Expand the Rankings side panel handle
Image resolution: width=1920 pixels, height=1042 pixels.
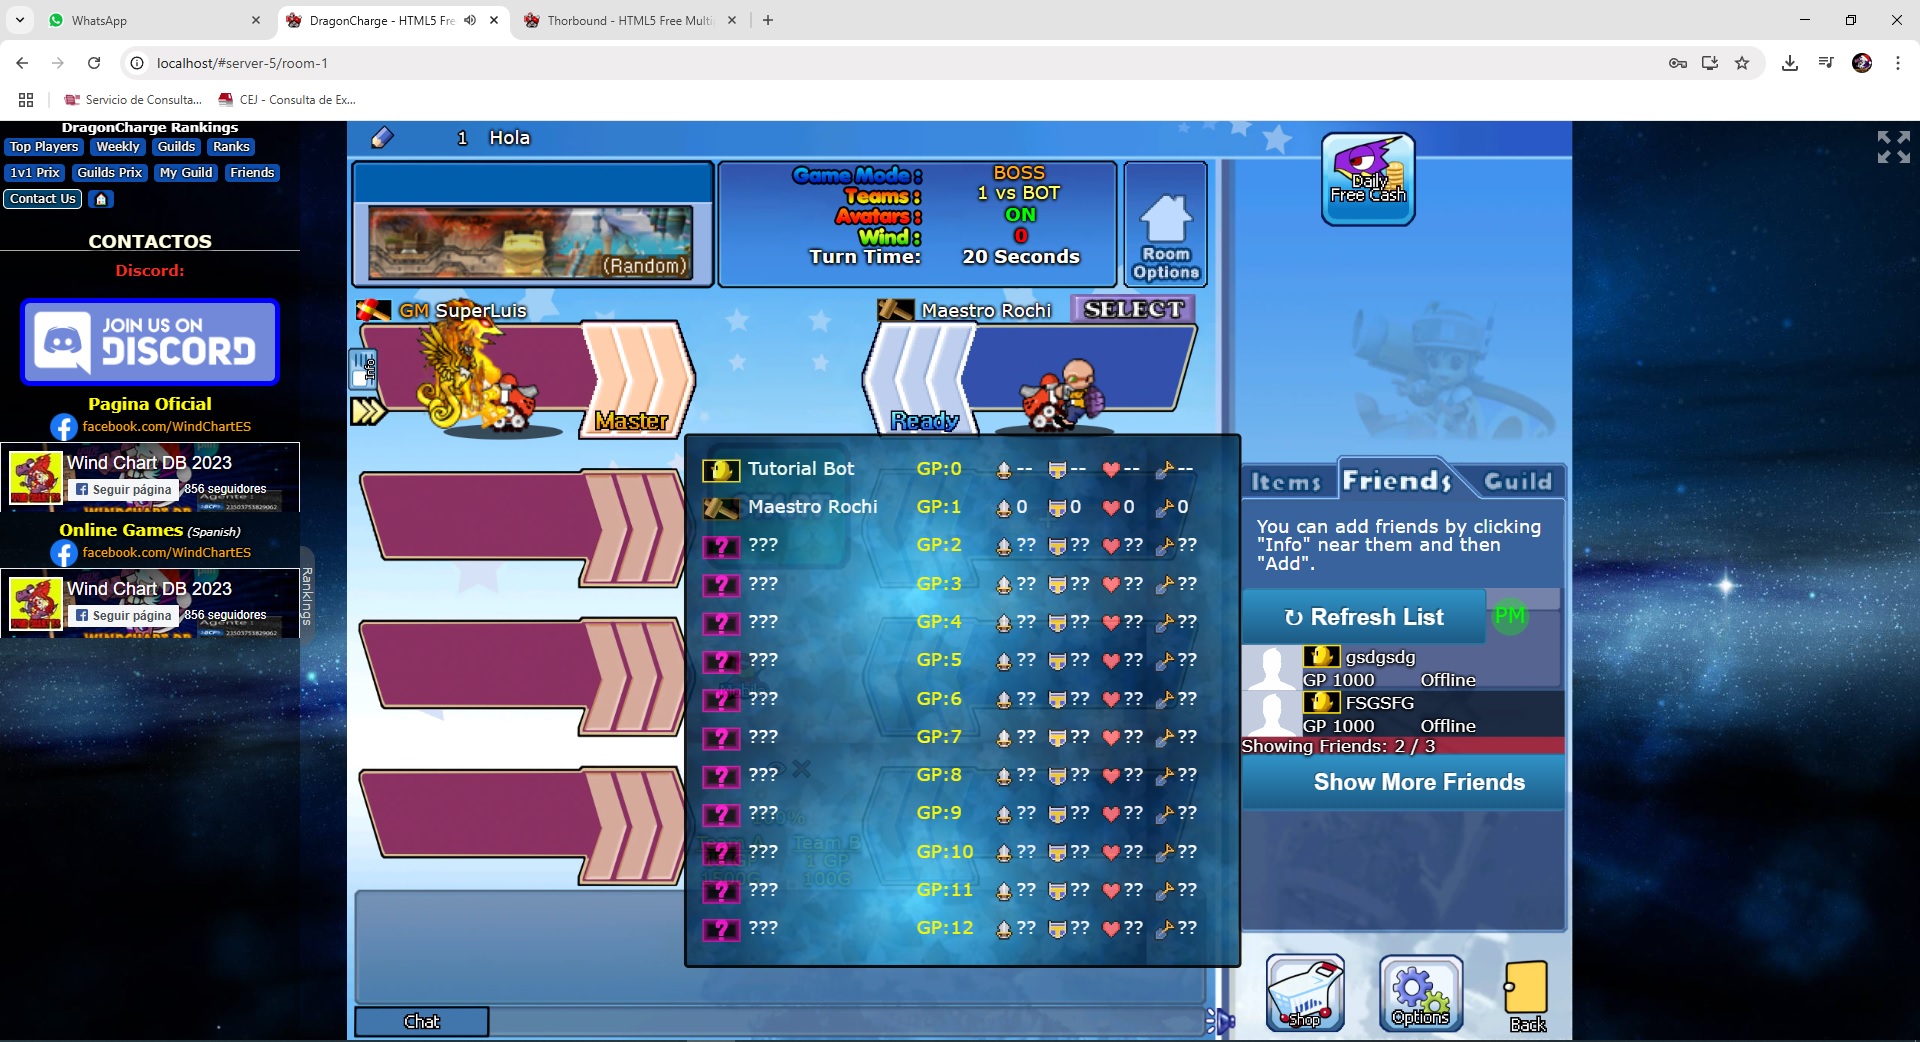(307, 595)
